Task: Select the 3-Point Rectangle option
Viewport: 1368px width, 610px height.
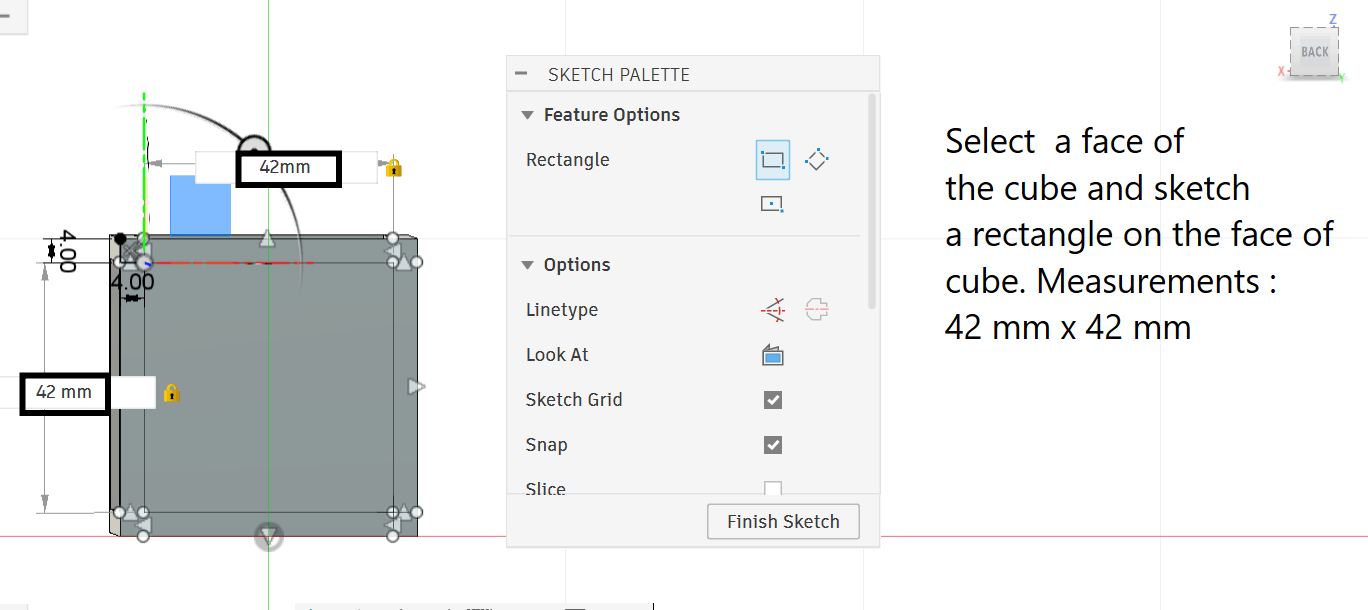Action: tap(817, 160)
